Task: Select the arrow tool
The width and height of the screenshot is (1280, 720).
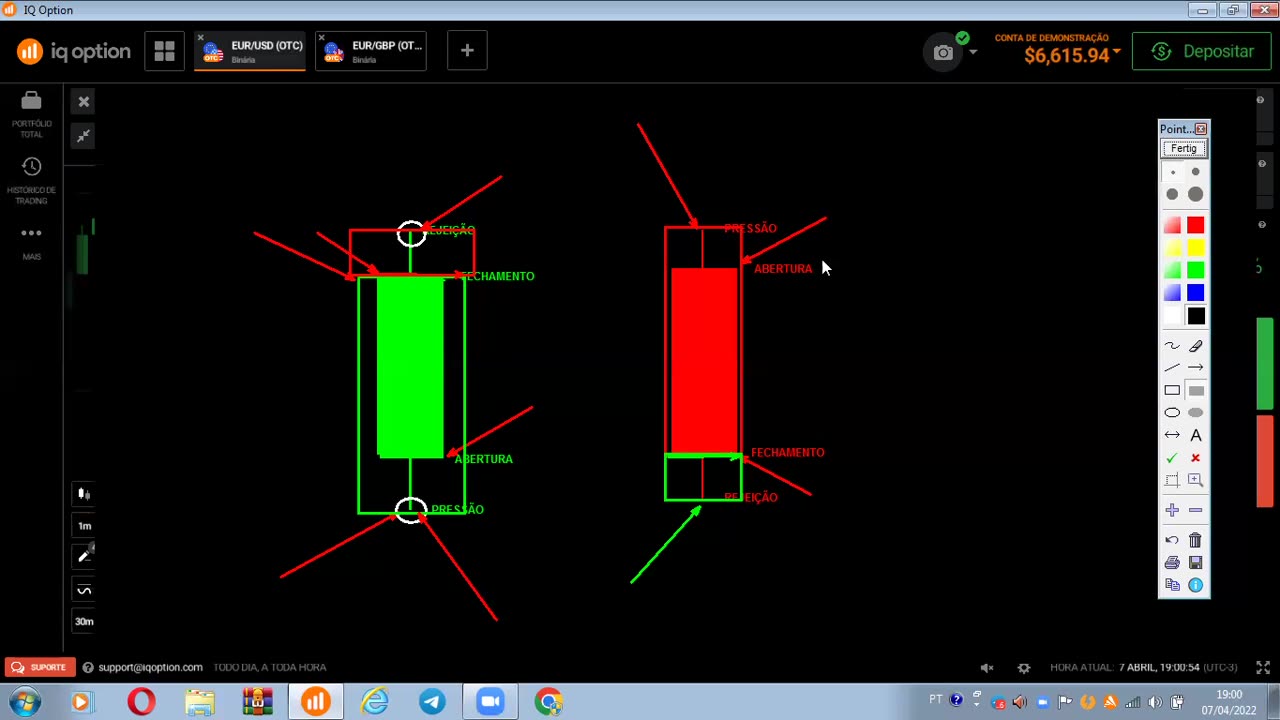Action: [x=1196, y=368]
